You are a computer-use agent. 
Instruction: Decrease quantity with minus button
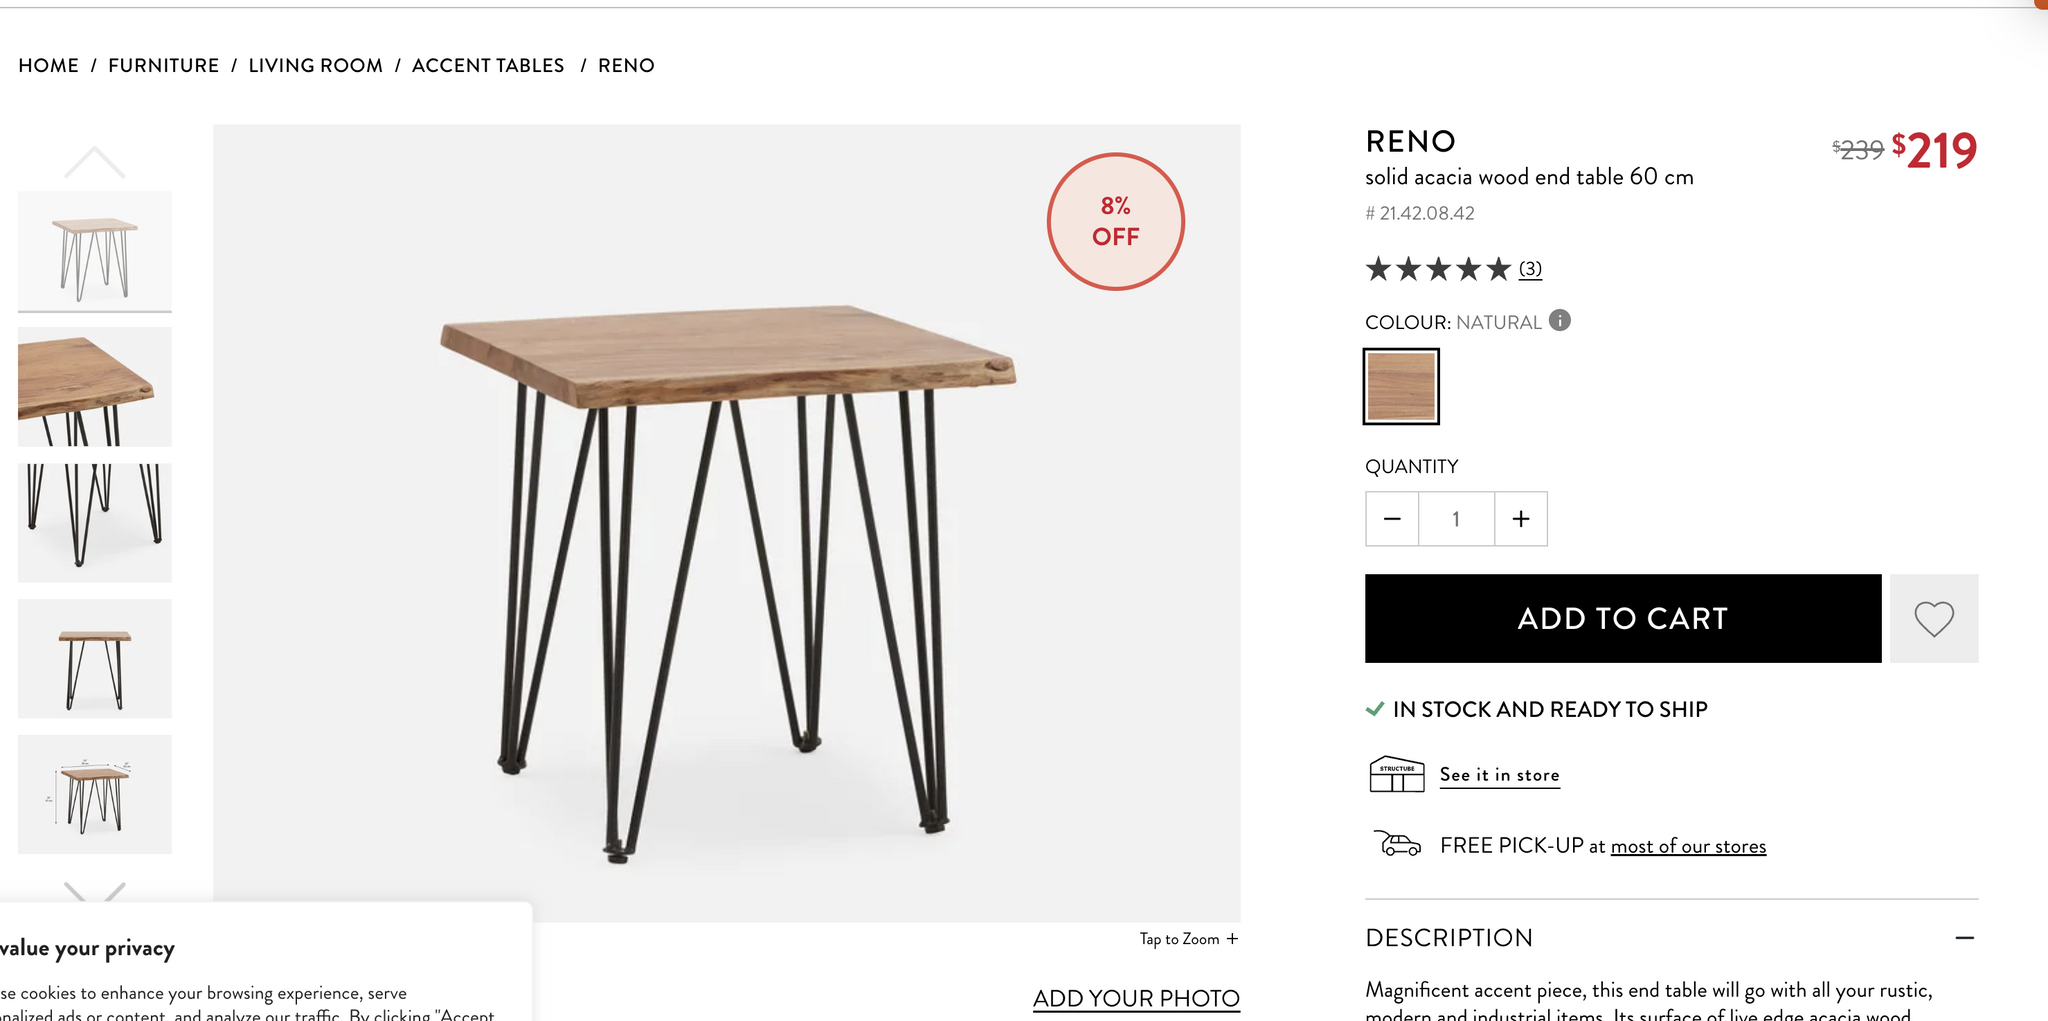1392,519
